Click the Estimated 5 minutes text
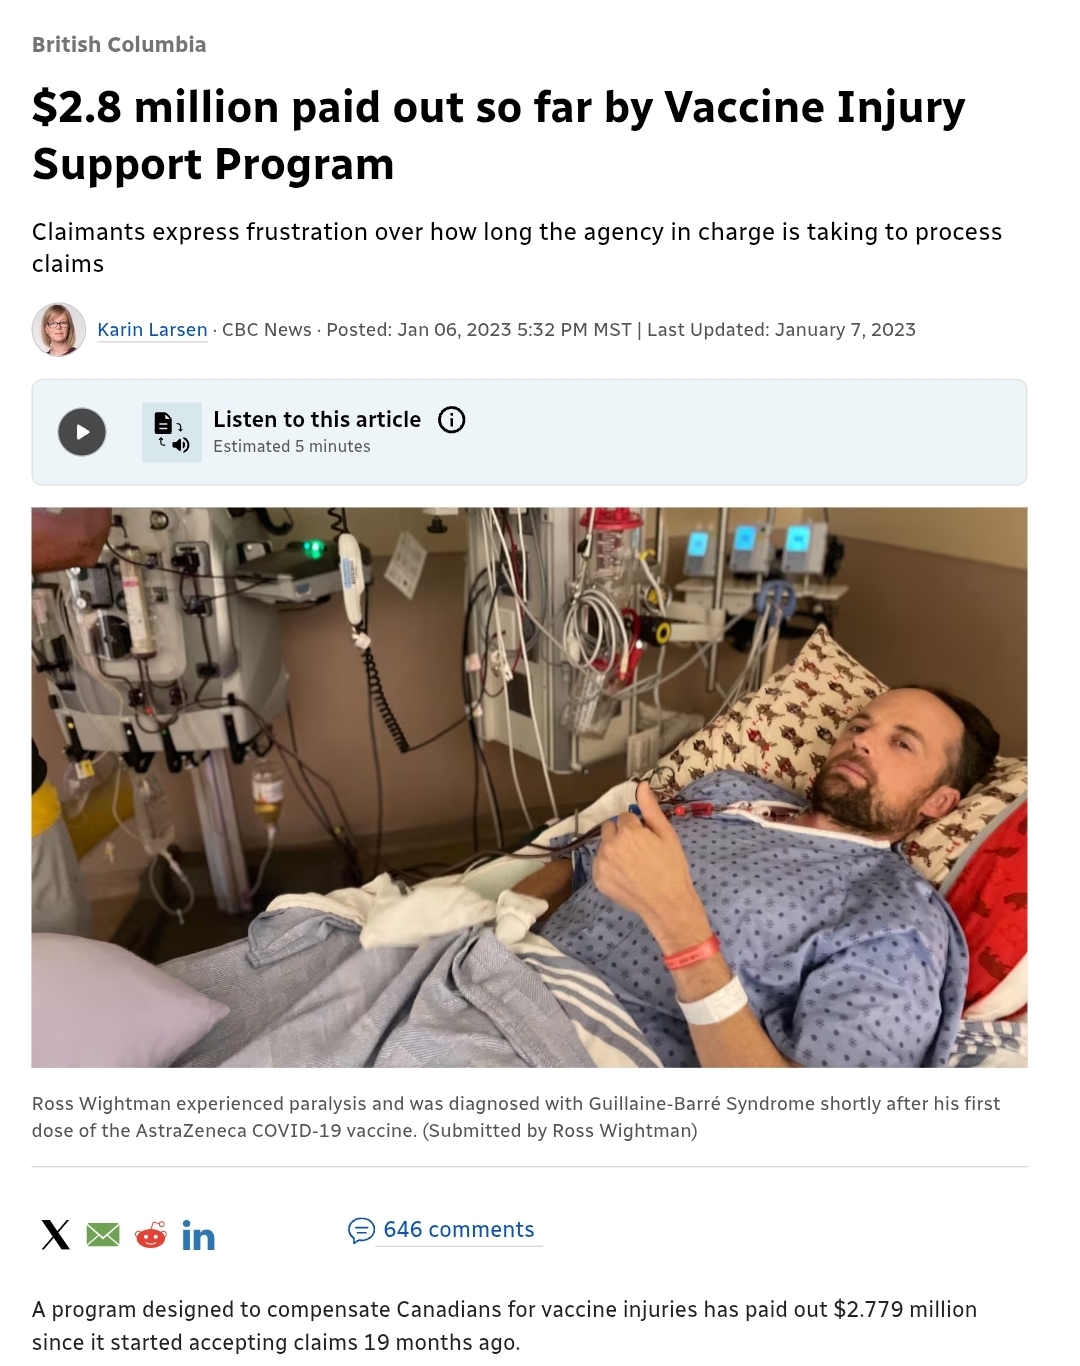 [x=292, y=447]
